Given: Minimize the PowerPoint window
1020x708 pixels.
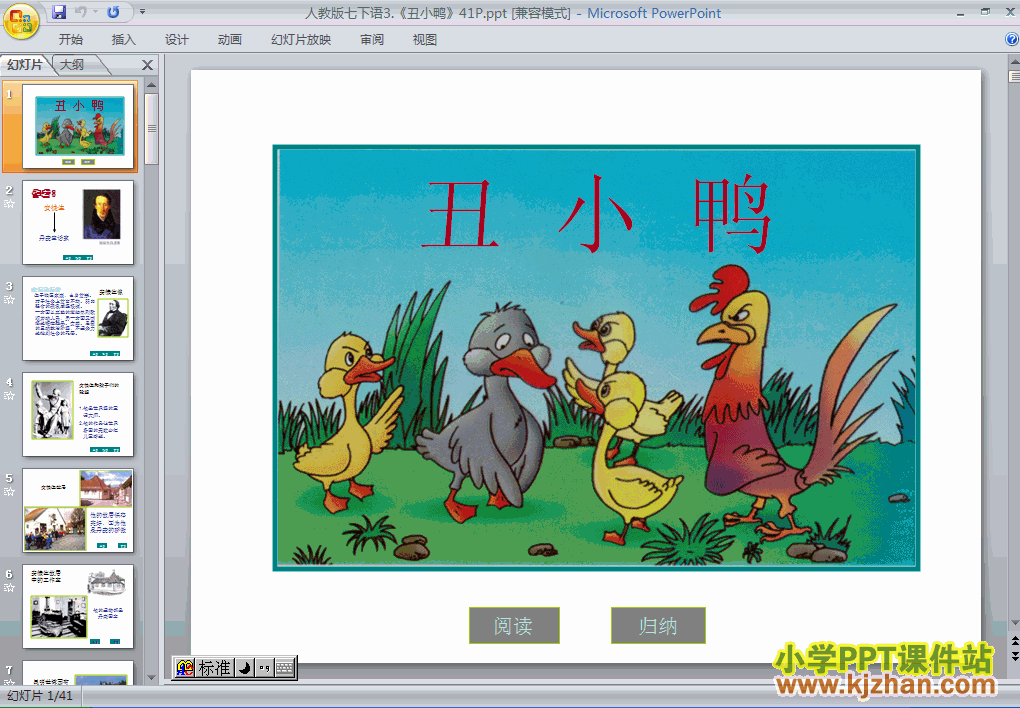Looking at the screenshot, I should coord(961,12).
